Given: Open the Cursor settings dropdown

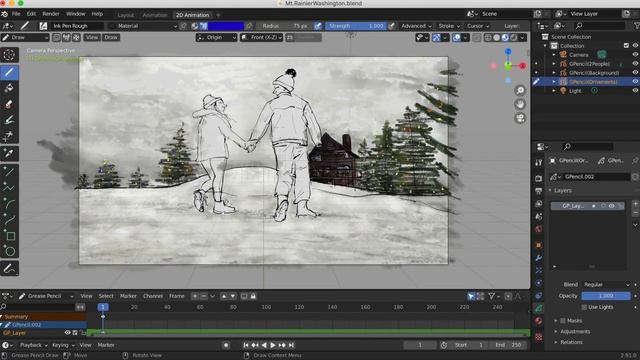Looking at the screenshot, I should coord(478,26).
